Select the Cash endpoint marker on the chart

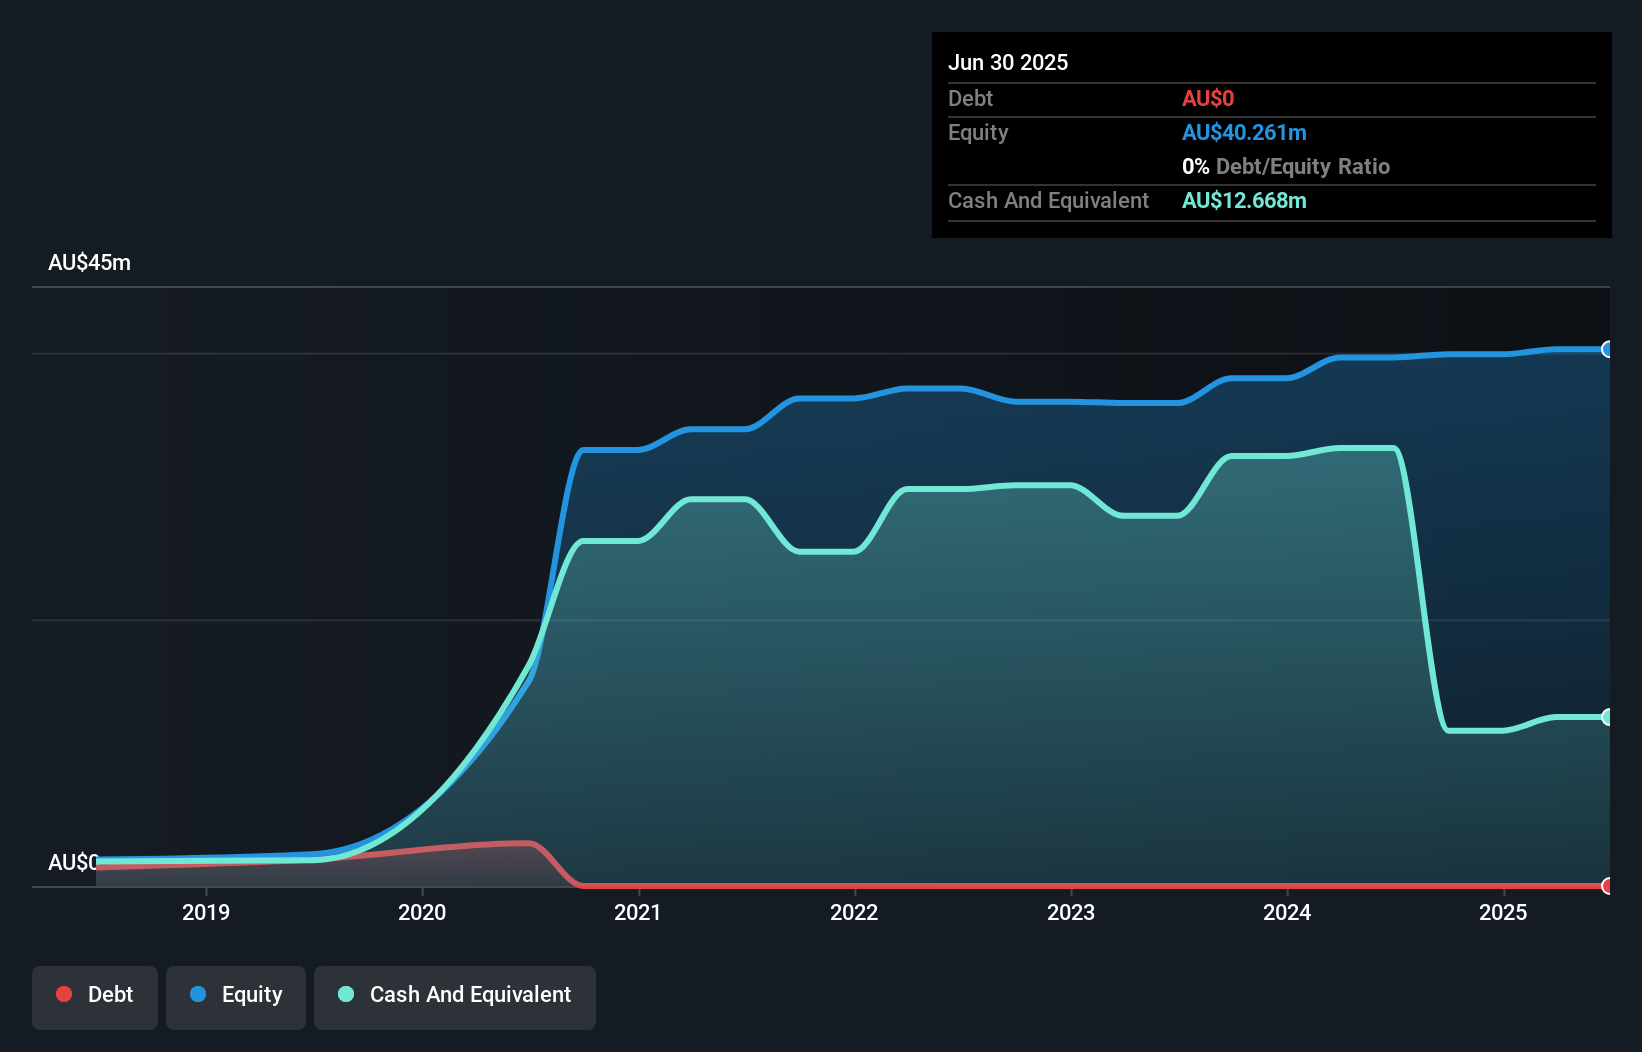click(x=1607, y=717)
